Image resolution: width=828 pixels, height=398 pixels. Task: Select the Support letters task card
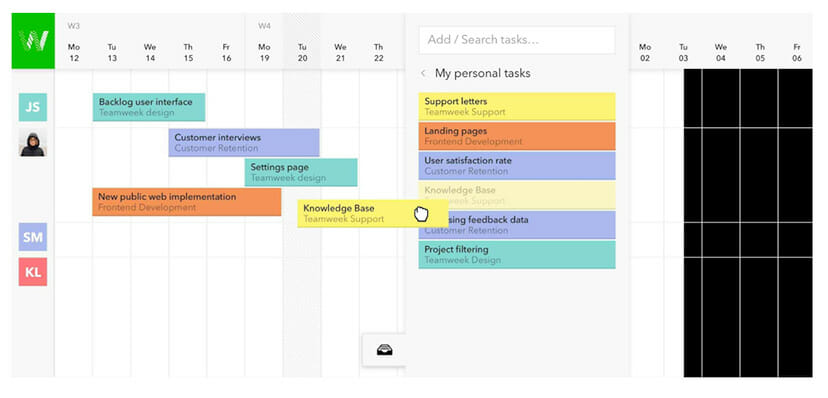(517, 107)
